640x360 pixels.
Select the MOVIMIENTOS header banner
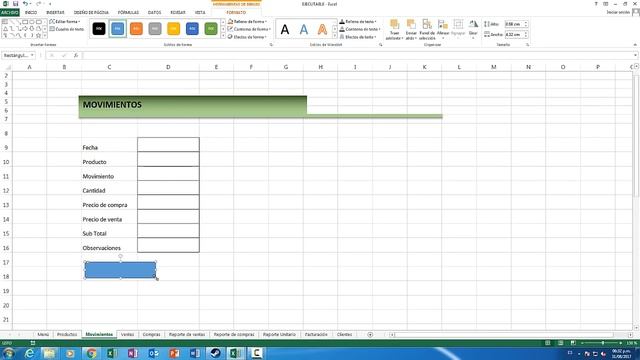click(193, 107)
